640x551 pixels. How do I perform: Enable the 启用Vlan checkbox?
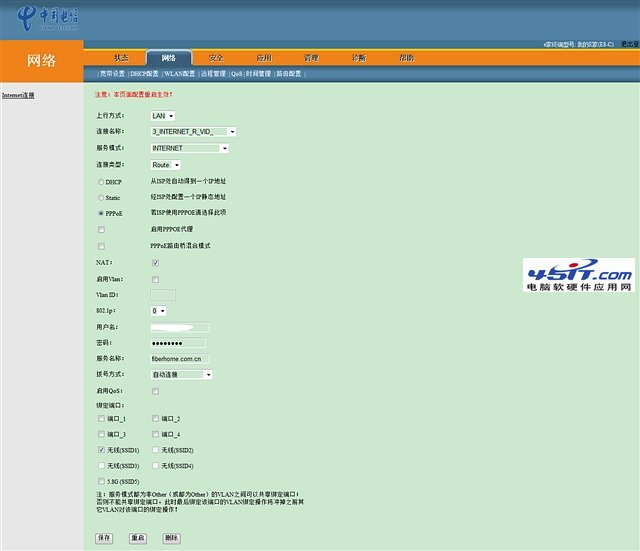pyautogui.click(x=156, y=280)
